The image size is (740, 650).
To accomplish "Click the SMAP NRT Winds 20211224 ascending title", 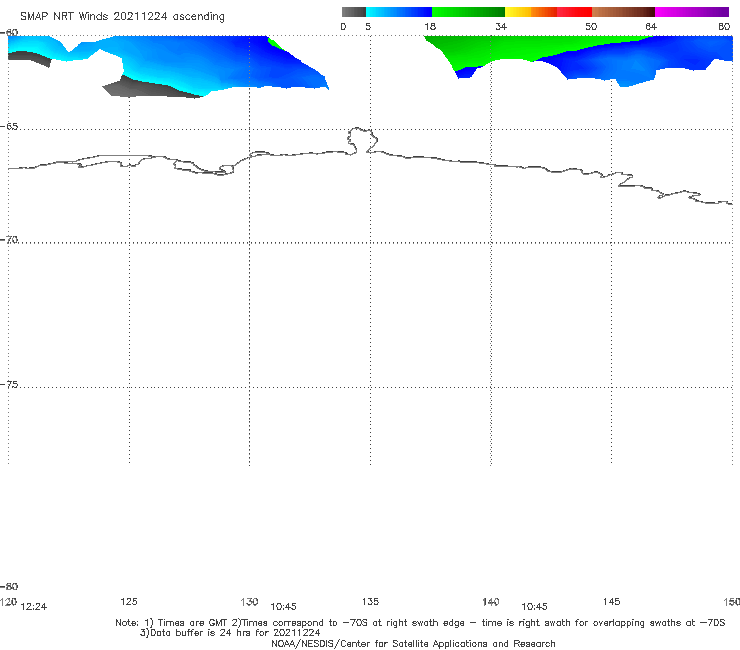I will tap(122, 17).
